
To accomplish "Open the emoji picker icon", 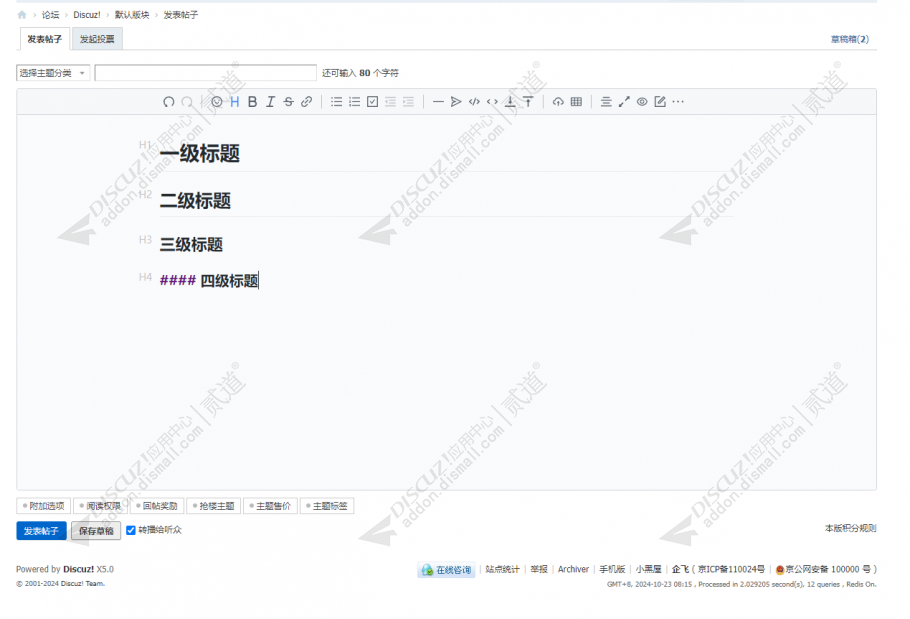I will (216, 102).
